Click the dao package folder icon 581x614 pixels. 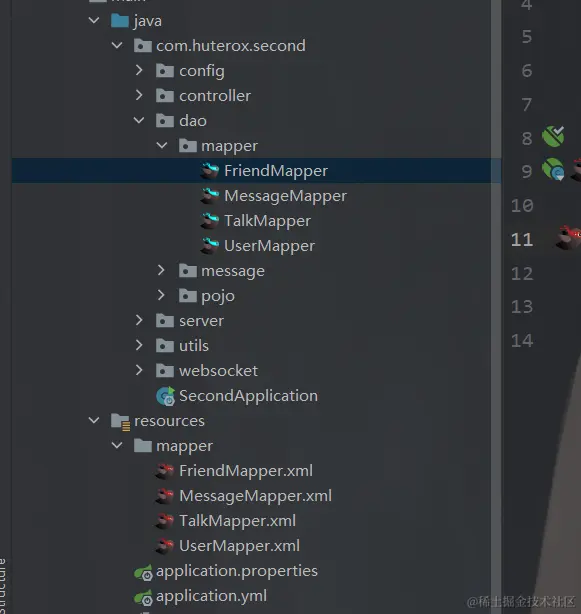(x=164, y=121)
